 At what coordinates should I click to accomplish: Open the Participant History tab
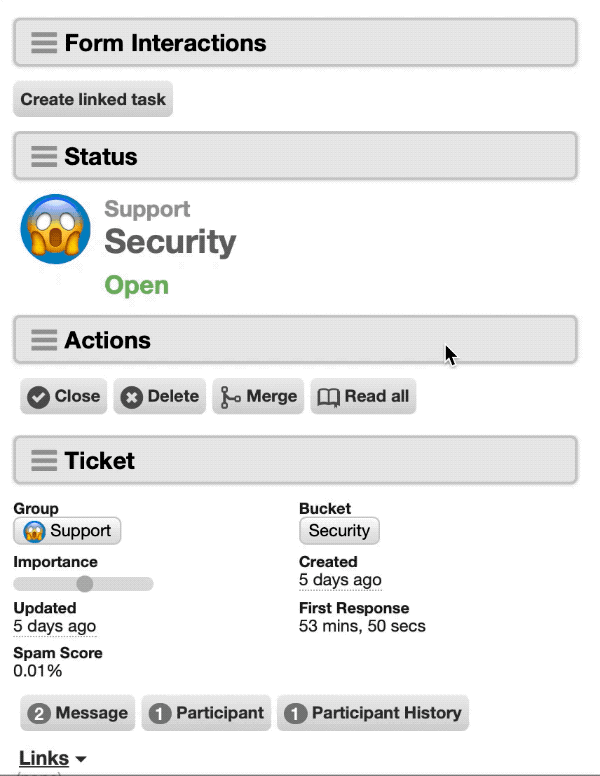[x=373, y=713]
